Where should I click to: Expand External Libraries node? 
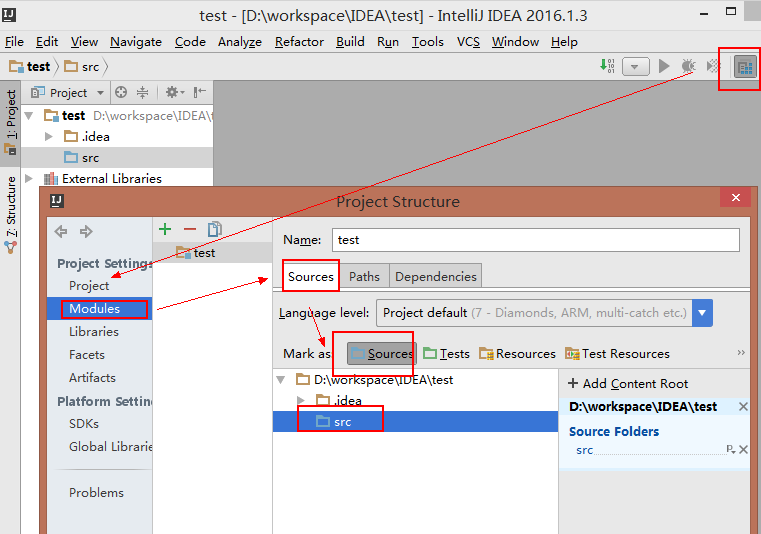(29, 178)
